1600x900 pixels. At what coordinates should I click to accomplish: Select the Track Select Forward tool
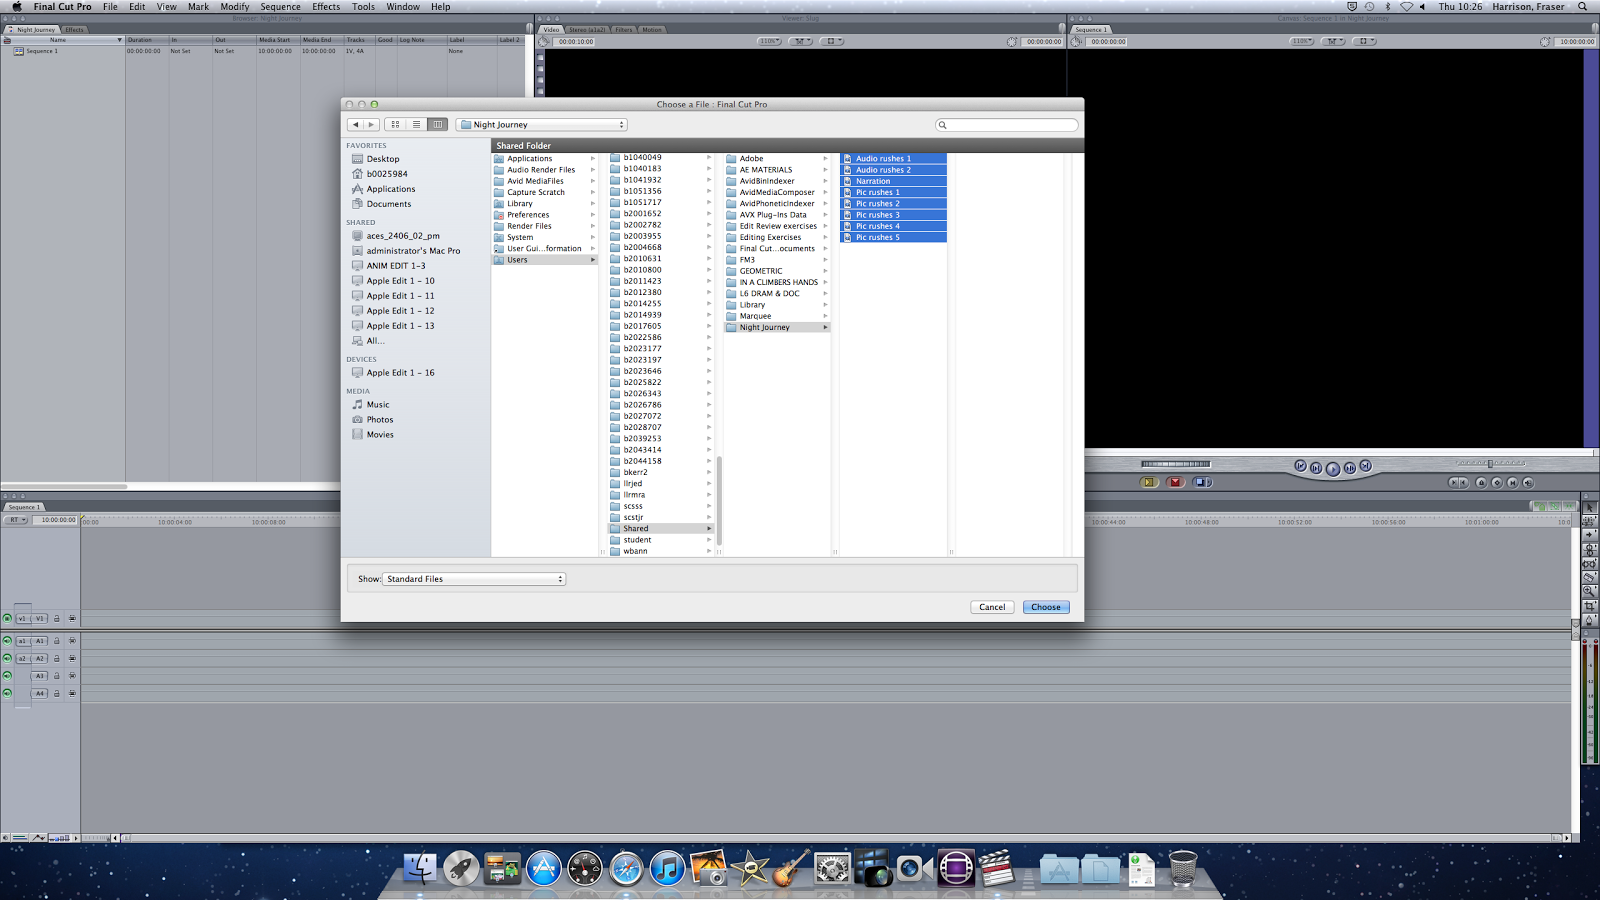(1589, 536)
